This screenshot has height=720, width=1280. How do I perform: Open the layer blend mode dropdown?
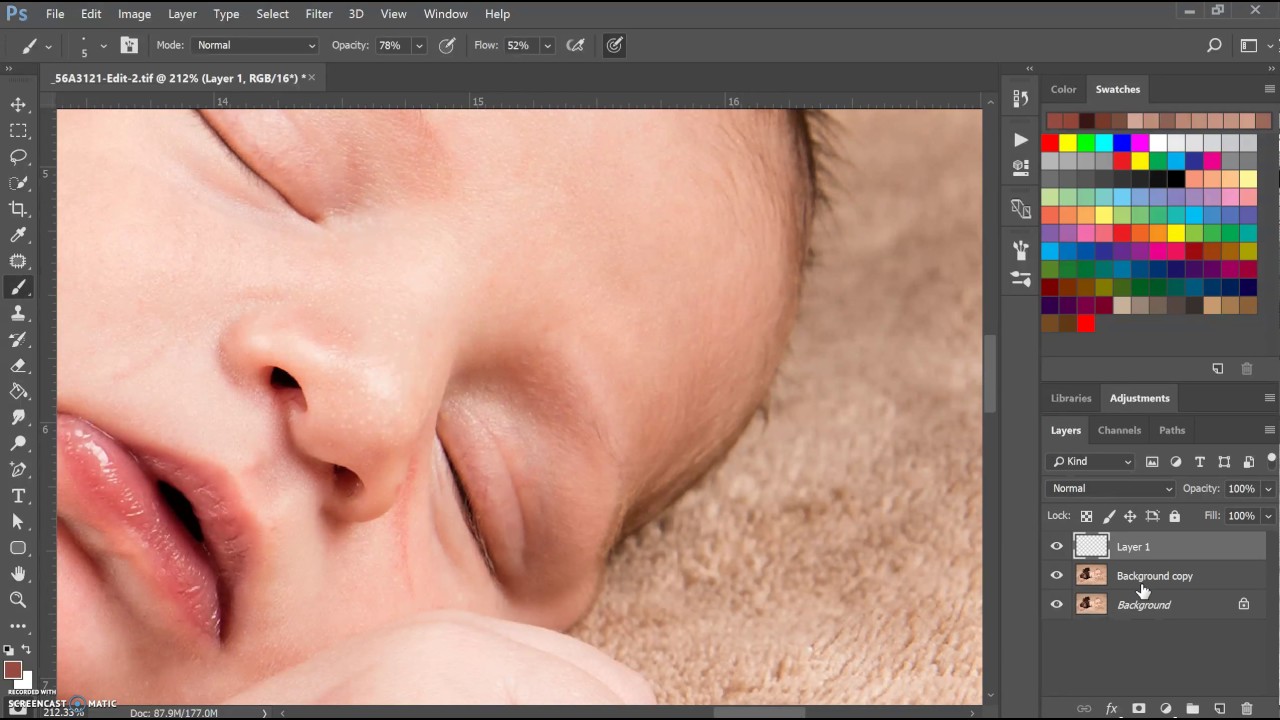pos(1111,488)
